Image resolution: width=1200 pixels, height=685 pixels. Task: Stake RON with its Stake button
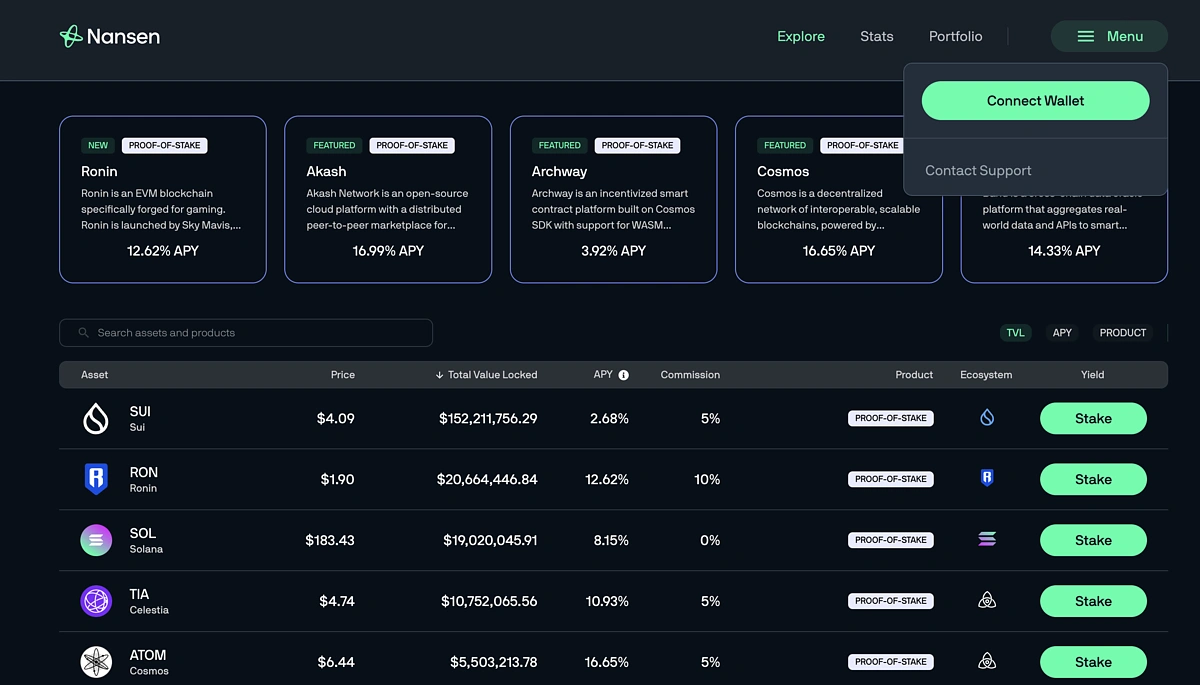pyautogui.click(x=1093, y=479)
